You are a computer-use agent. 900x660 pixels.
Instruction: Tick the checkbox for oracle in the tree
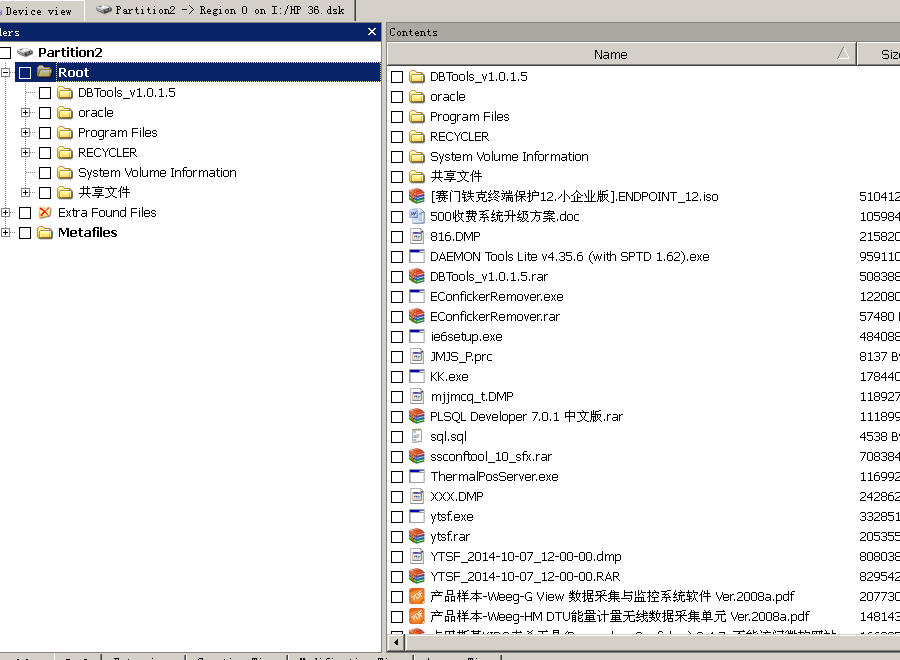[x=45, y=113]
